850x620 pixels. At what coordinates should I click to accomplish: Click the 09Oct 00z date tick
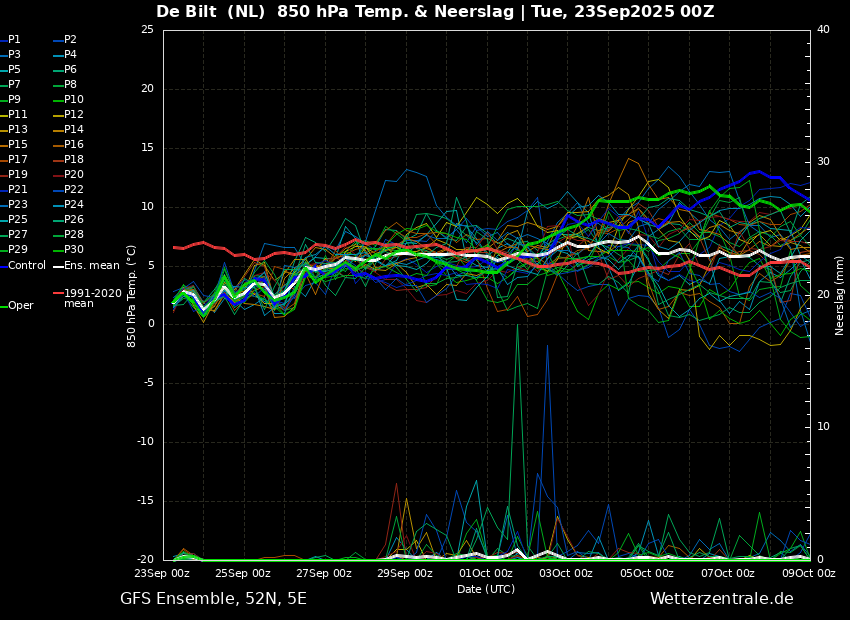pos(809,573)
